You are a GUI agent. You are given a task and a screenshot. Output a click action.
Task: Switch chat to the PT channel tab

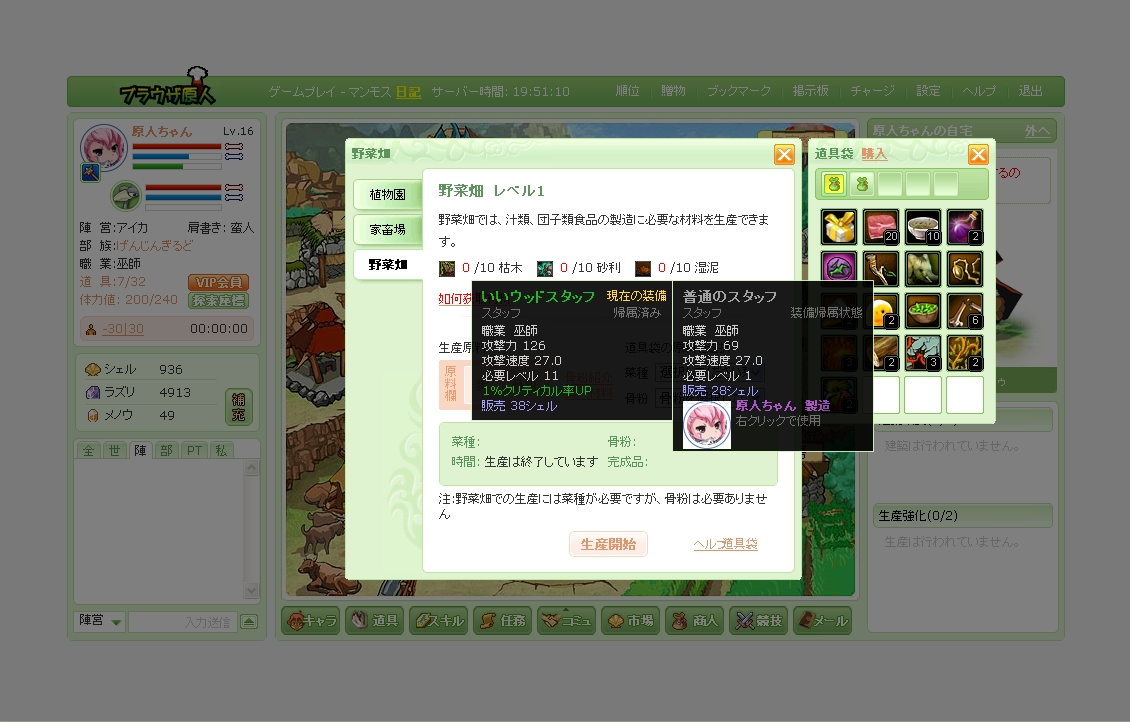click(194, 450)
